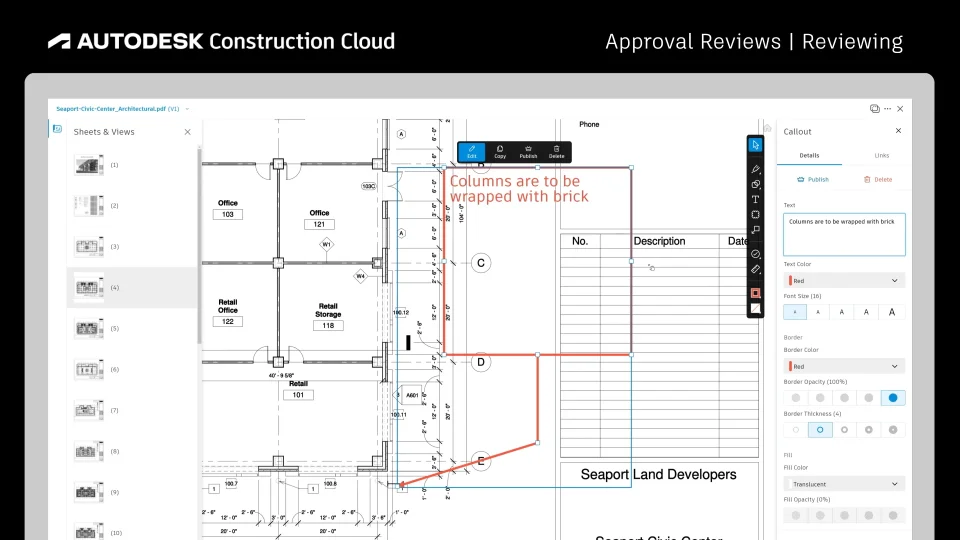Select the callout tool icon
Image resolution: width=960 pixels, height=540 pixels.
point(756,230)
